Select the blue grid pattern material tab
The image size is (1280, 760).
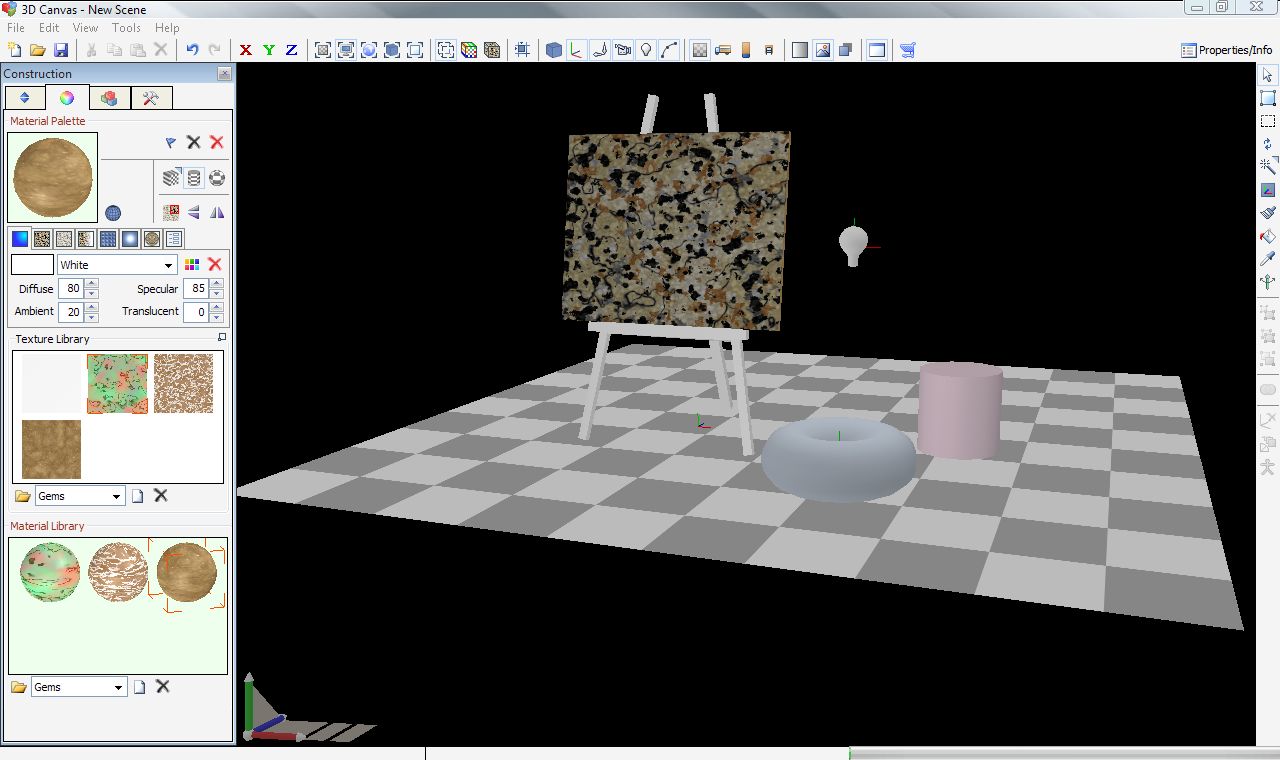click(108, 239)
